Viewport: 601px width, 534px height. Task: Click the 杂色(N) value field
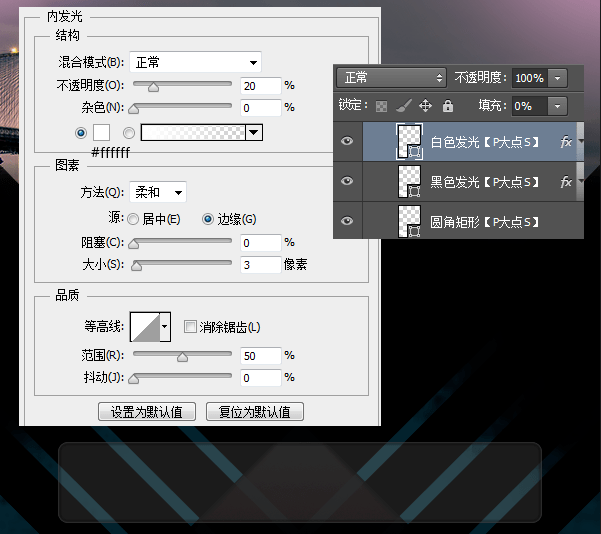261,108
